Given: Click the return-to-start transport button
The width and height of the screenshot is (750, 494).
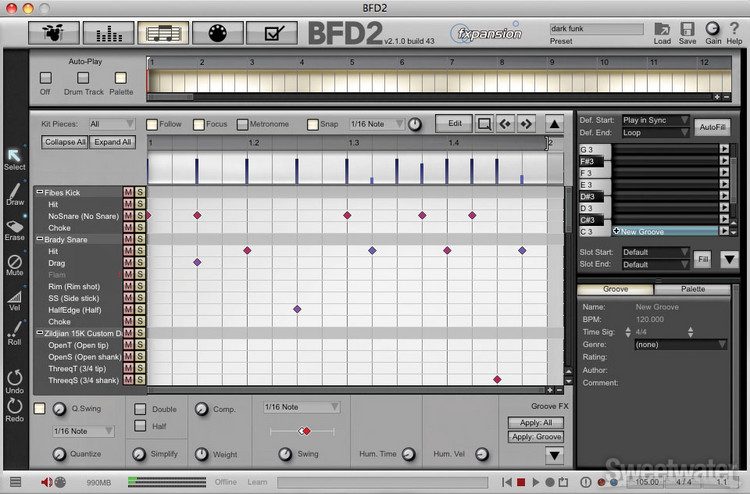Looking at the screenshot, I should coord(507,482).
